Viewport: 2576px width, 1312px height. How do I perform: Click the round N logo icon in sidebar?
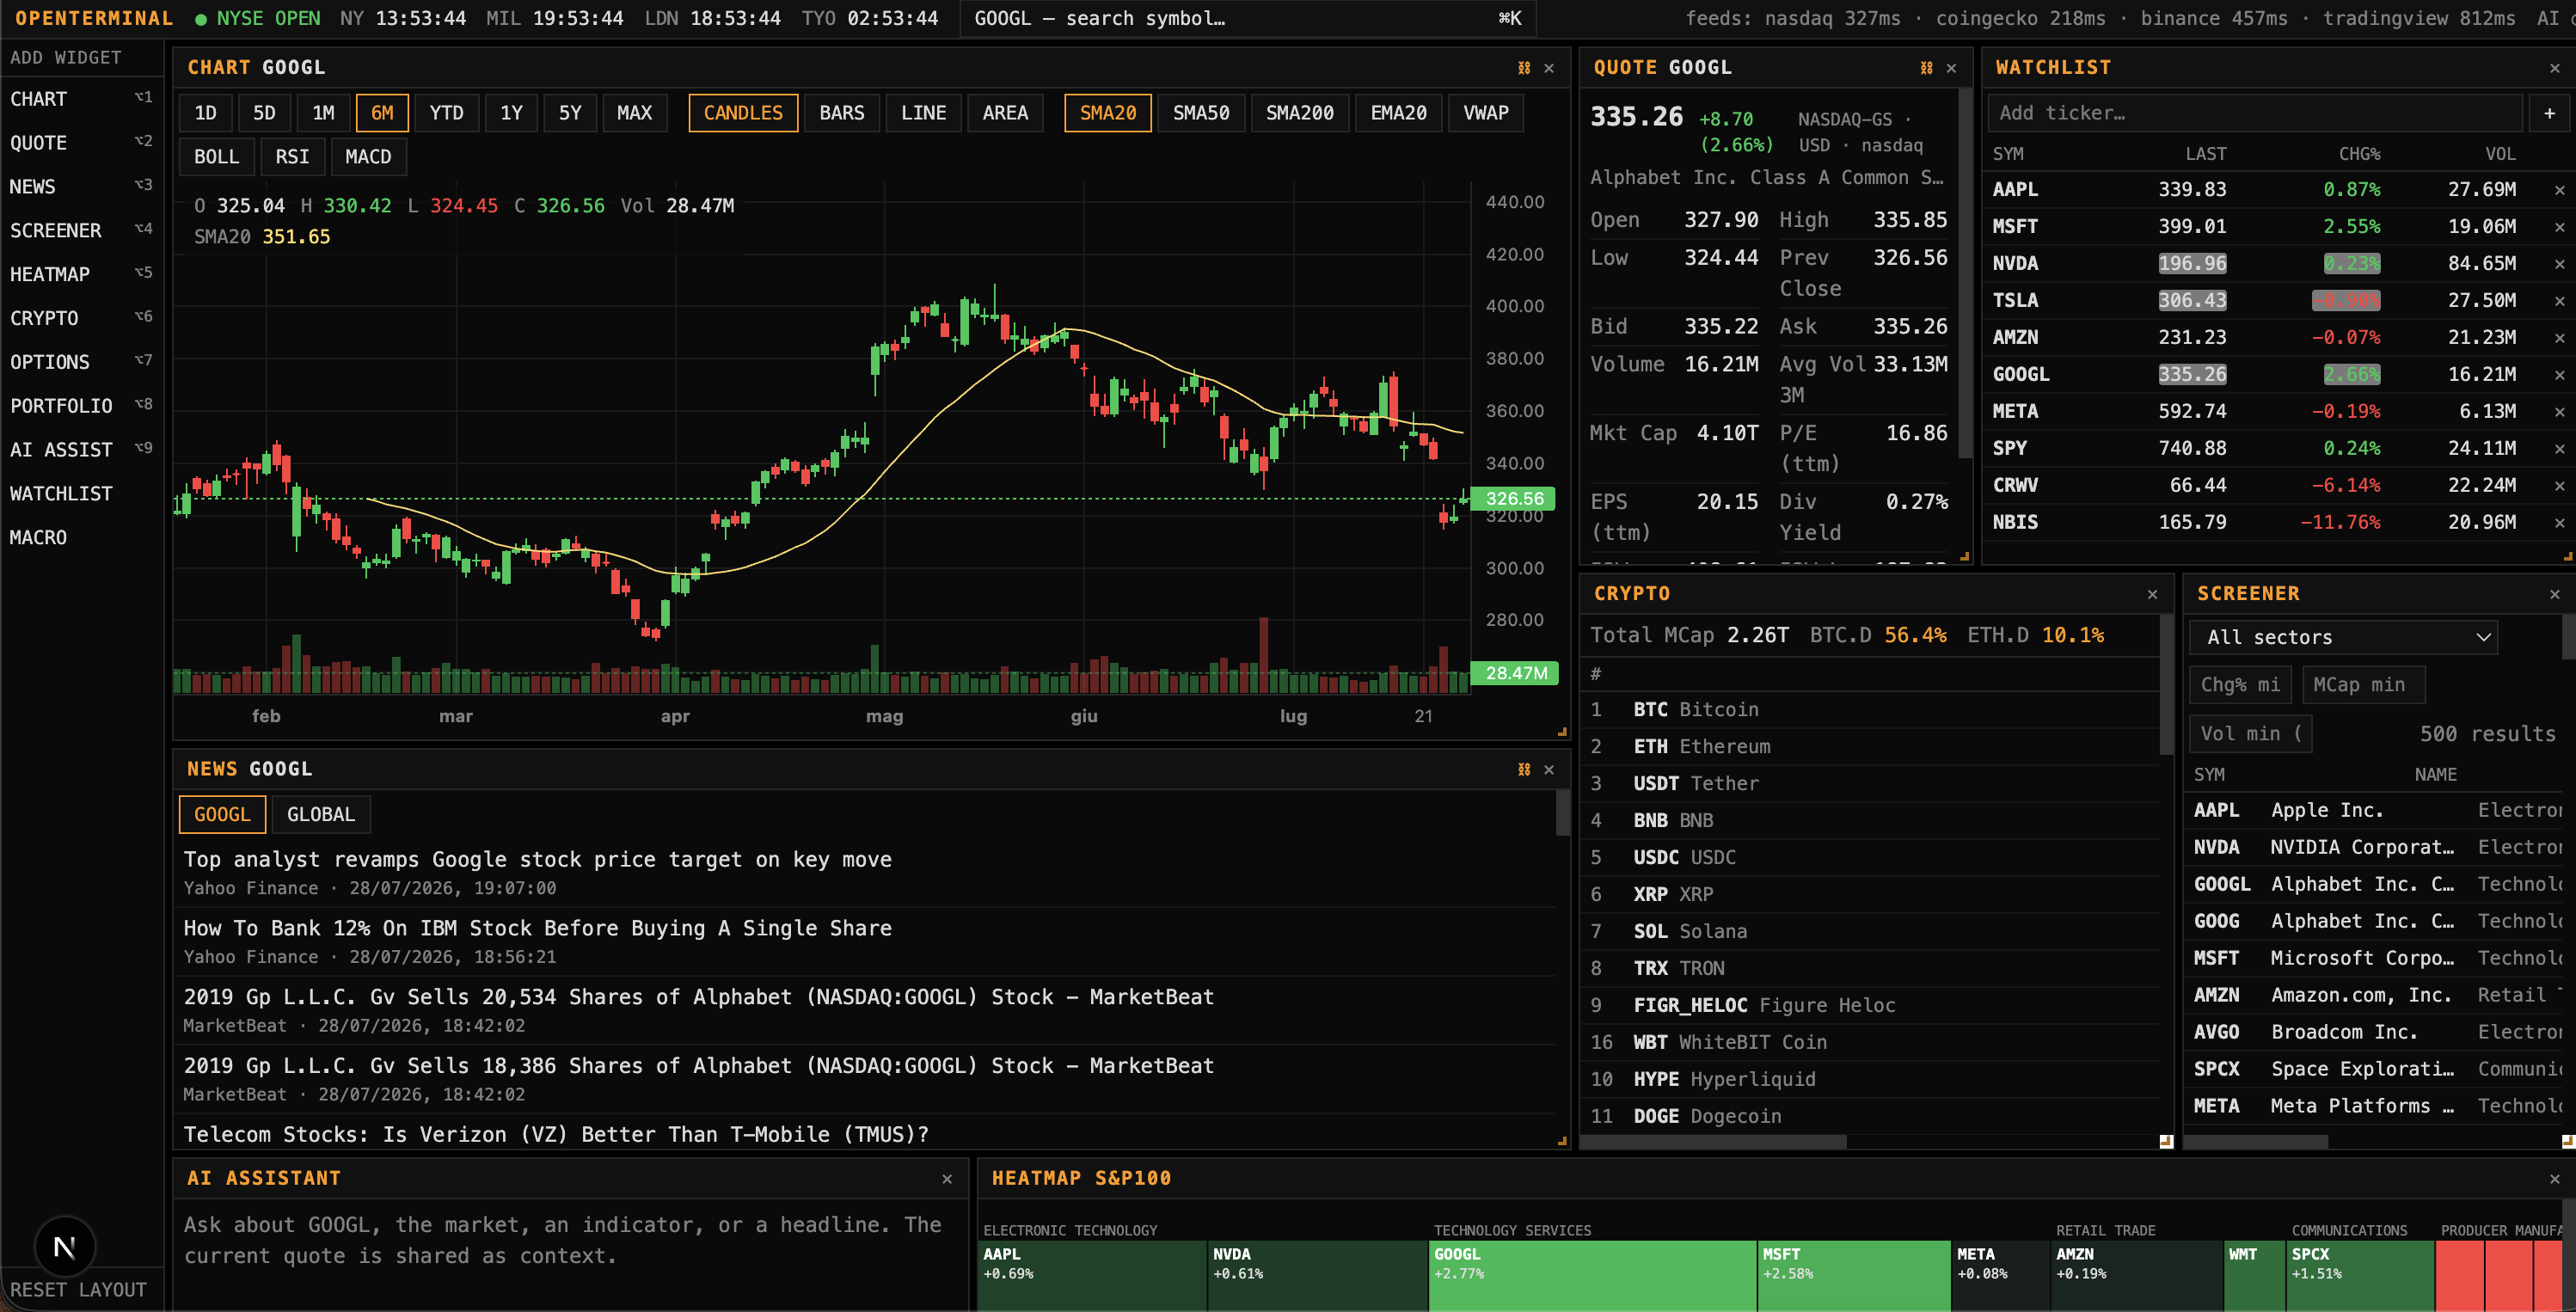click(65, 1246)
